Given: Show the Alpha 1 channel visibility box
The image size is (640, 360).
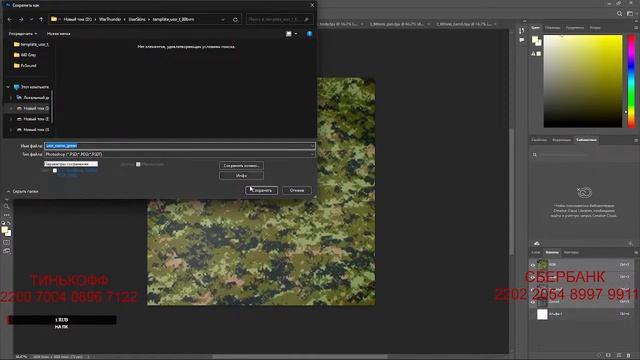Looking at the screenshot, I should click(x=533, y=314).
